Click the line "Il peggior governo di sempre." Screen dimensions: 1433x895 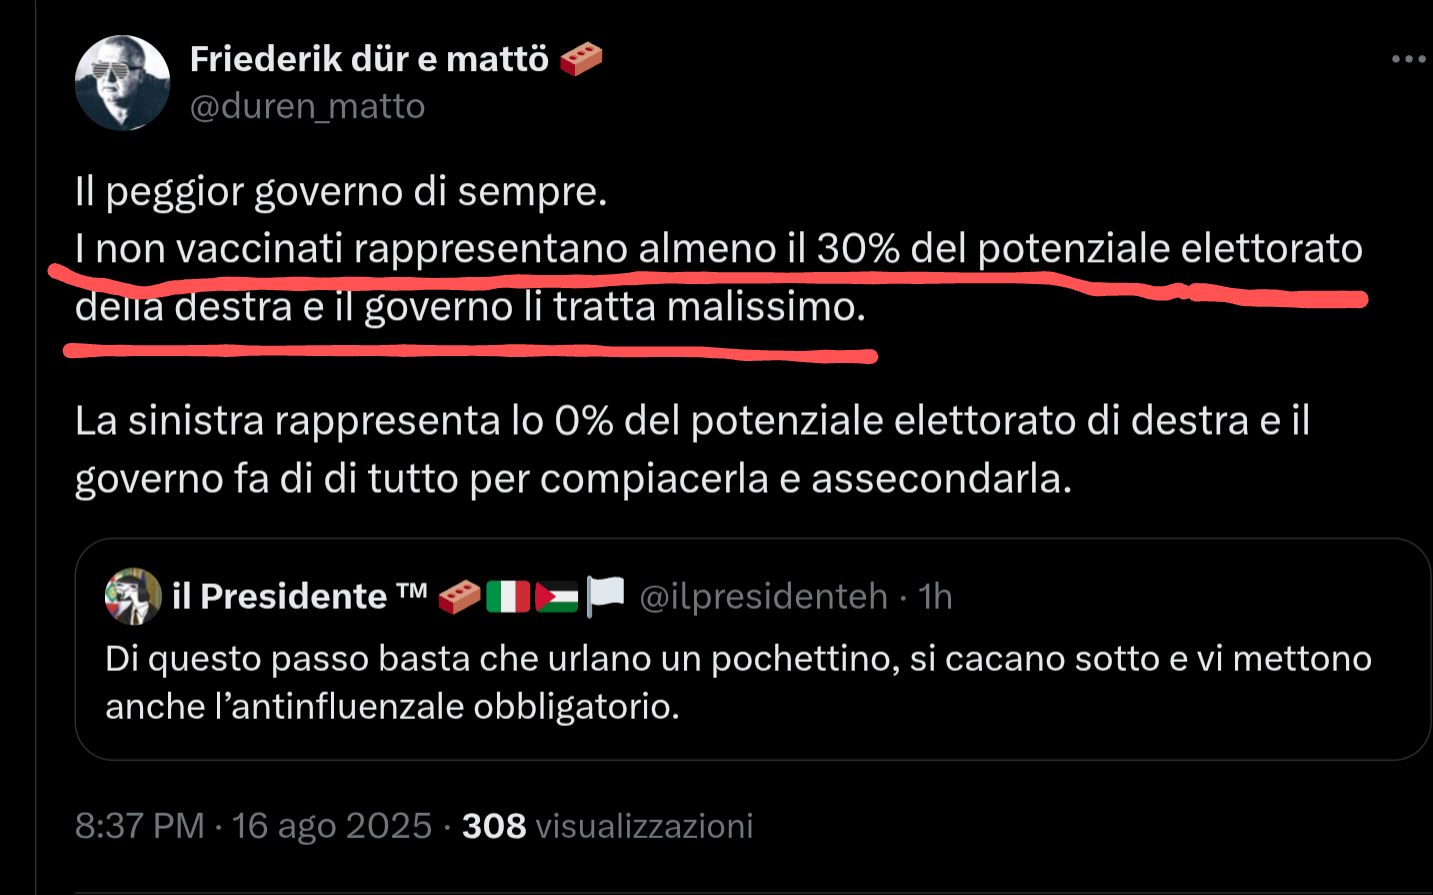(341, 191)
